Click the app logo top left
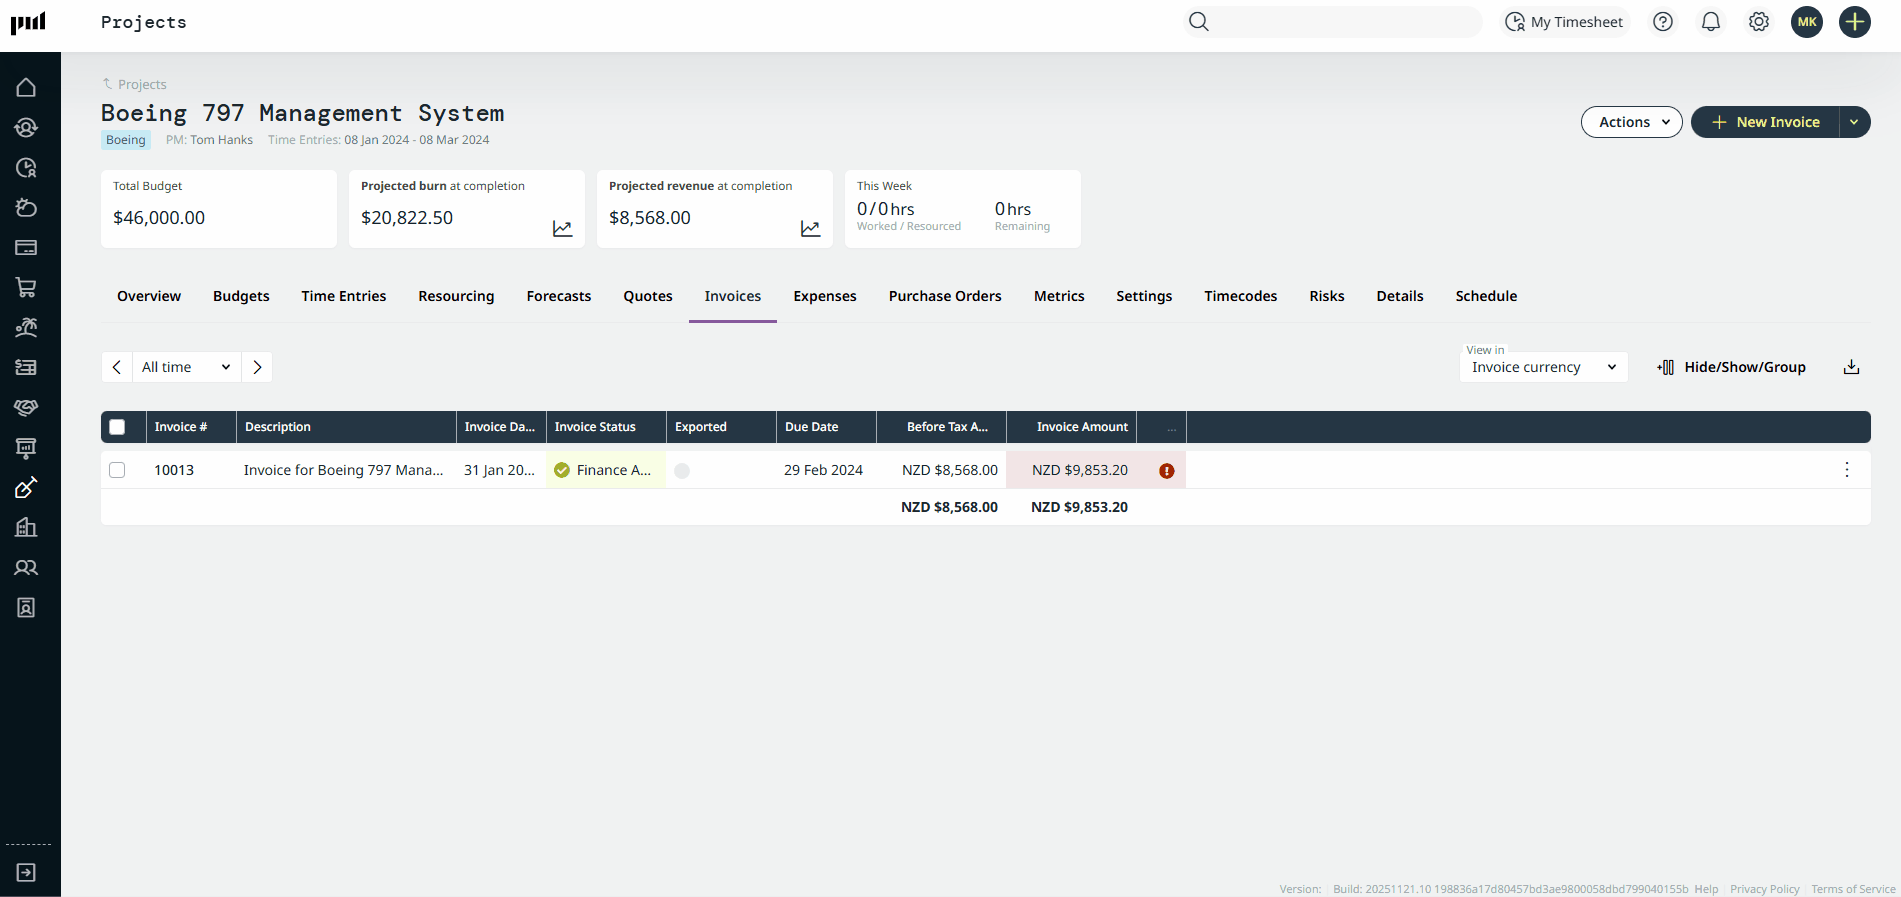Viewport: 1901px width, 897px height. pos(28,22)
